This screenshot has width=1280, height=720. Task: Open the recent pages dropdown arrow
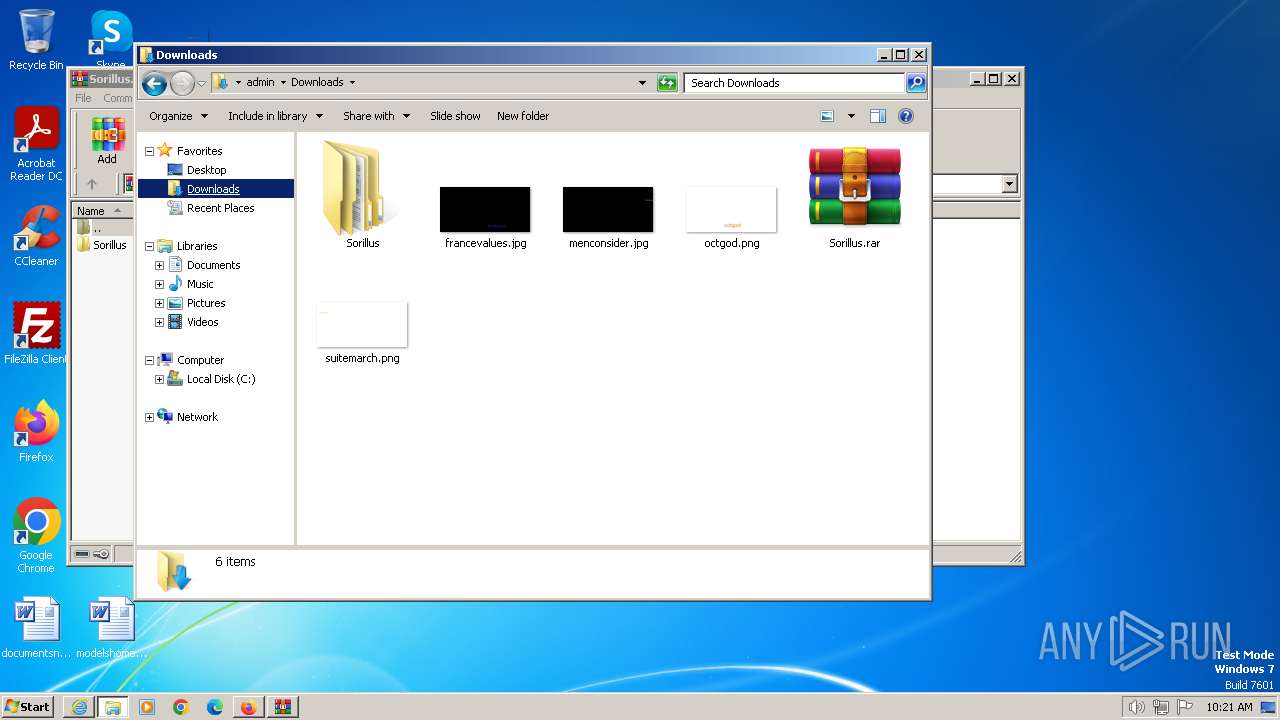pos(201,83)
